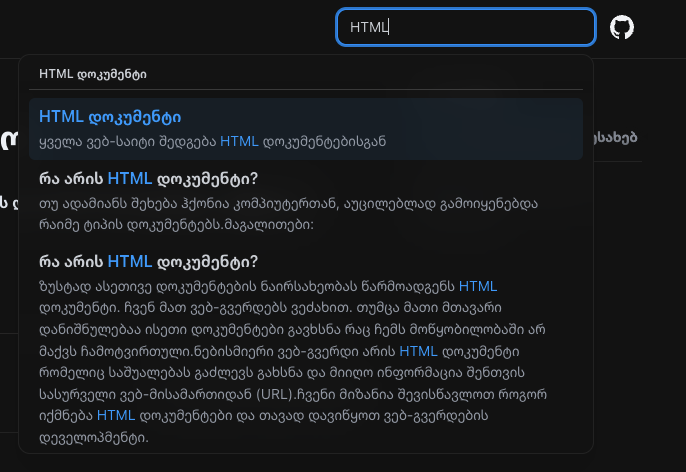Click the HTML დოკუმენტი section header
This screenshot has height=472, width=686.
point(93,74)
